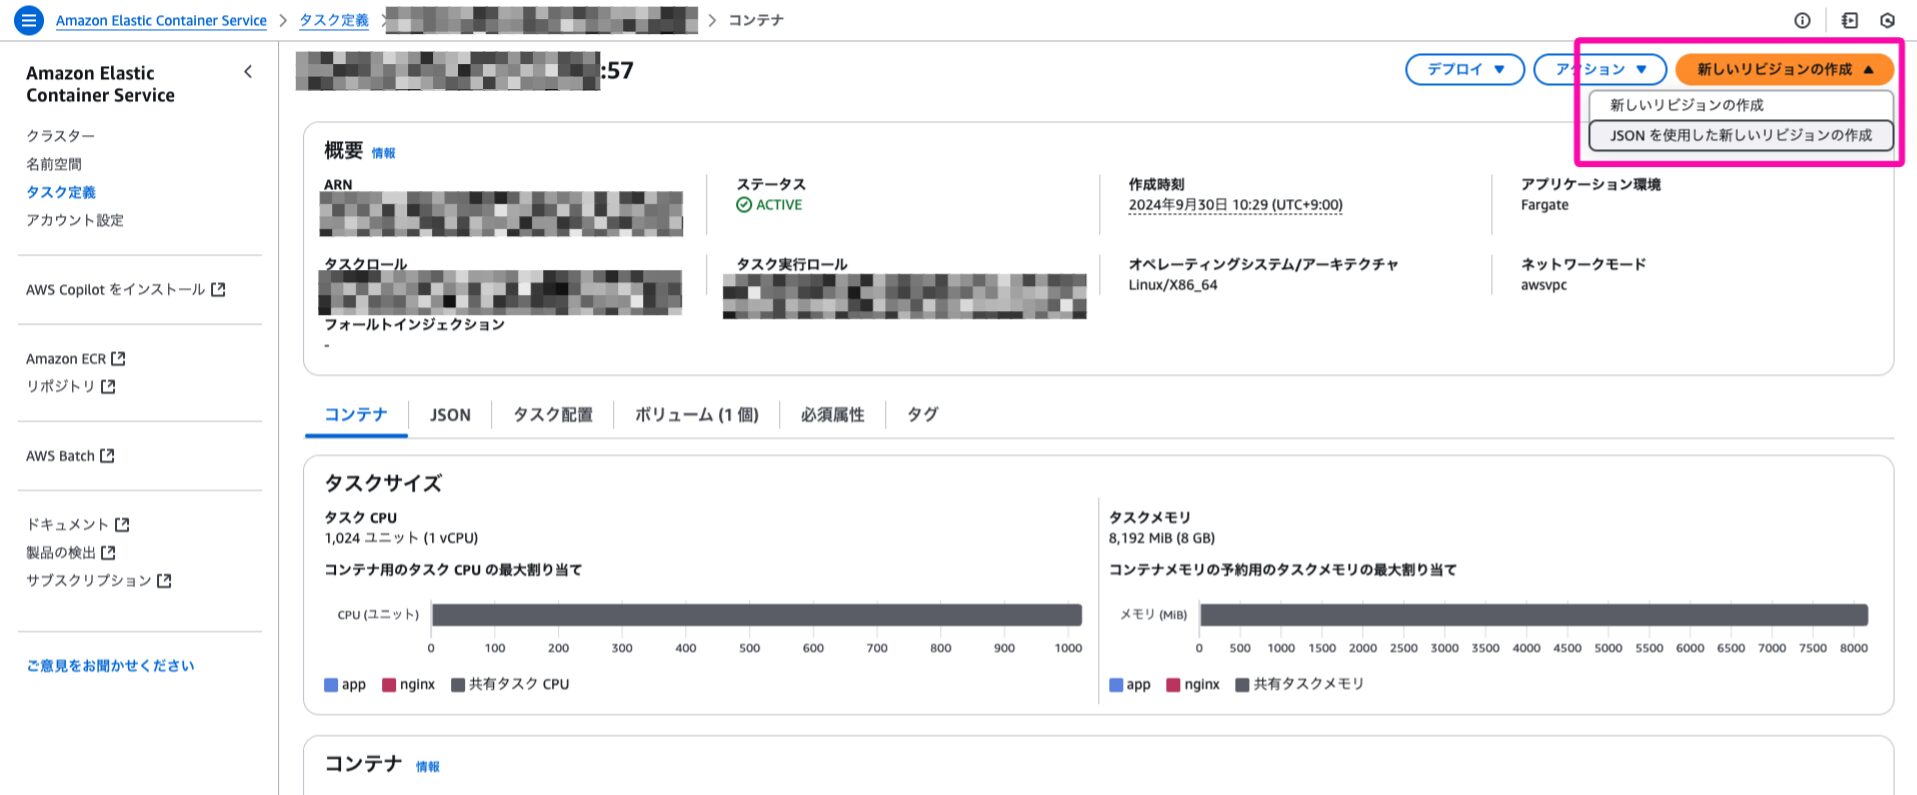Image resolution: width=1917 pixels, height=795 pixels.
Task: Open the デプロイ dropdown
Action: tap(1465, 69)
